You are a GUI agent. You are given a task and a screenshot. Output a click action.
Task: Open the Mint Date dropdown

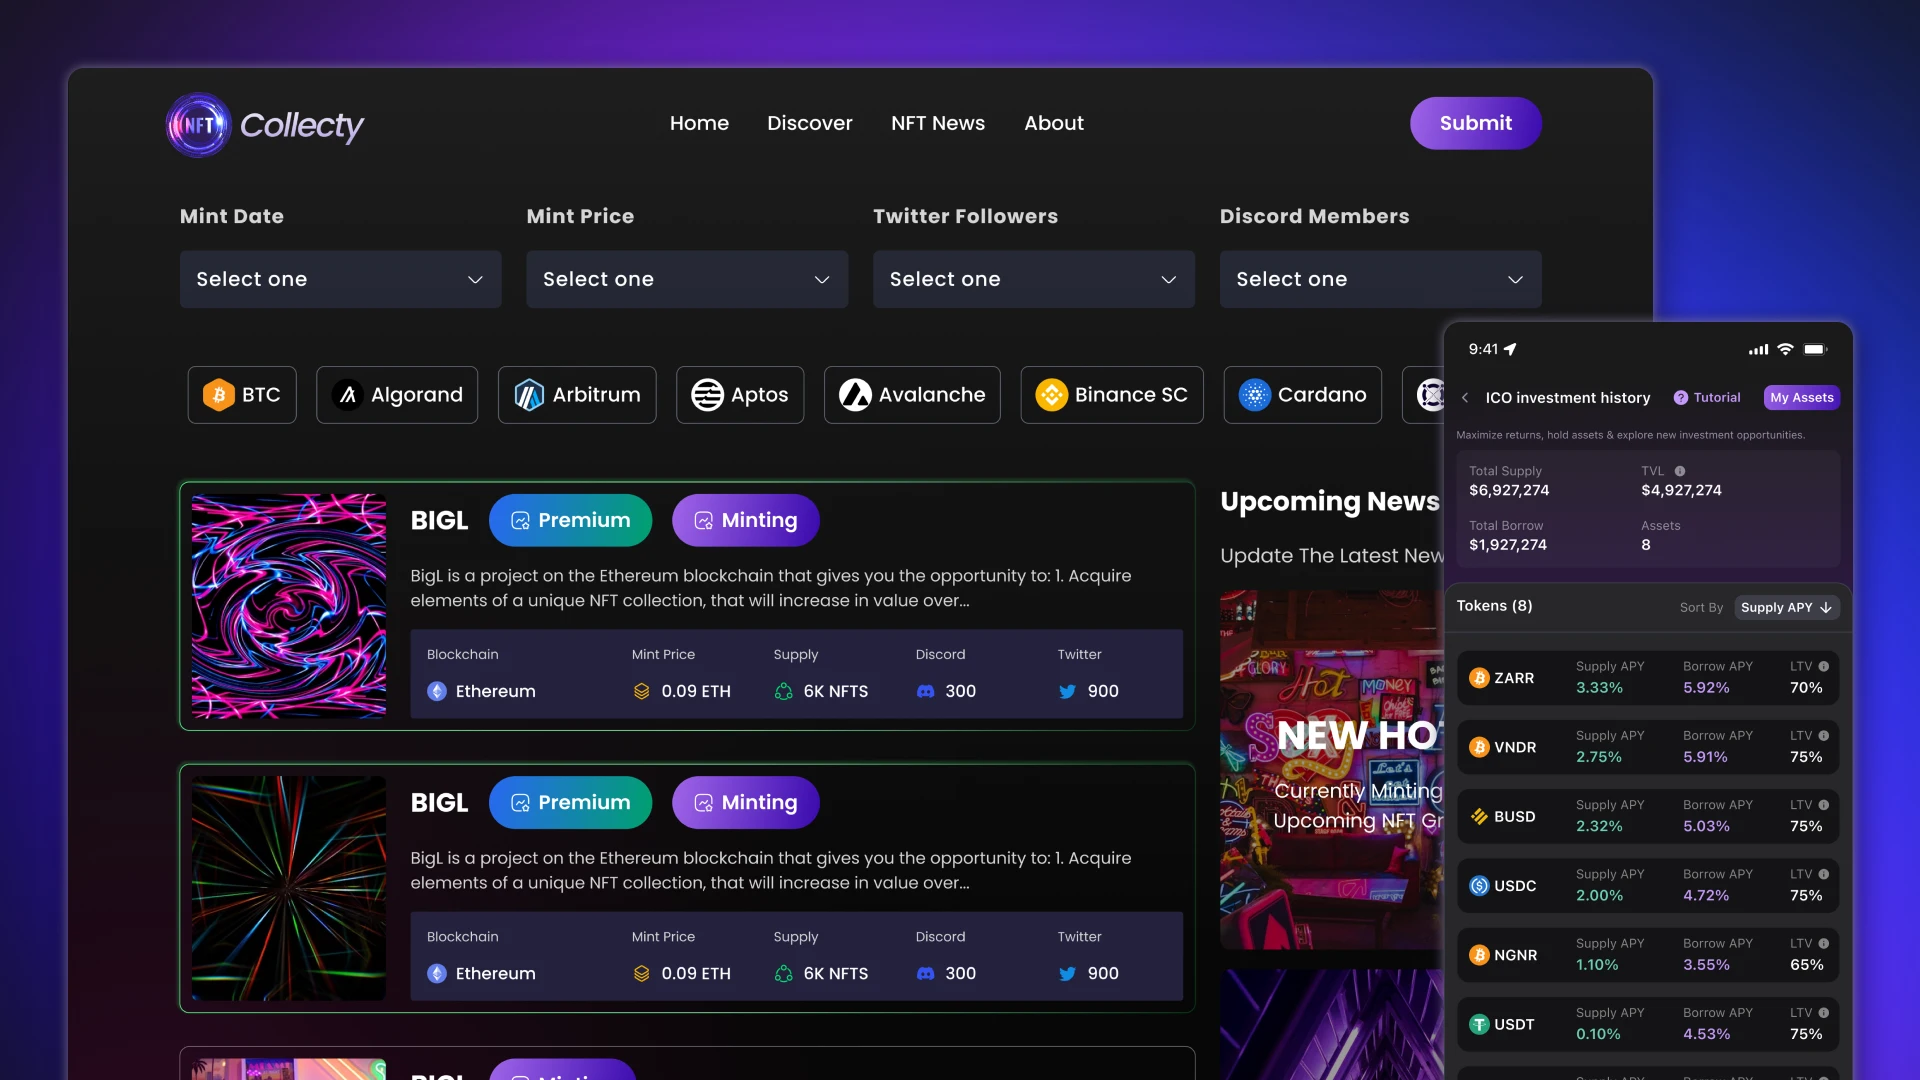(340, 279)
